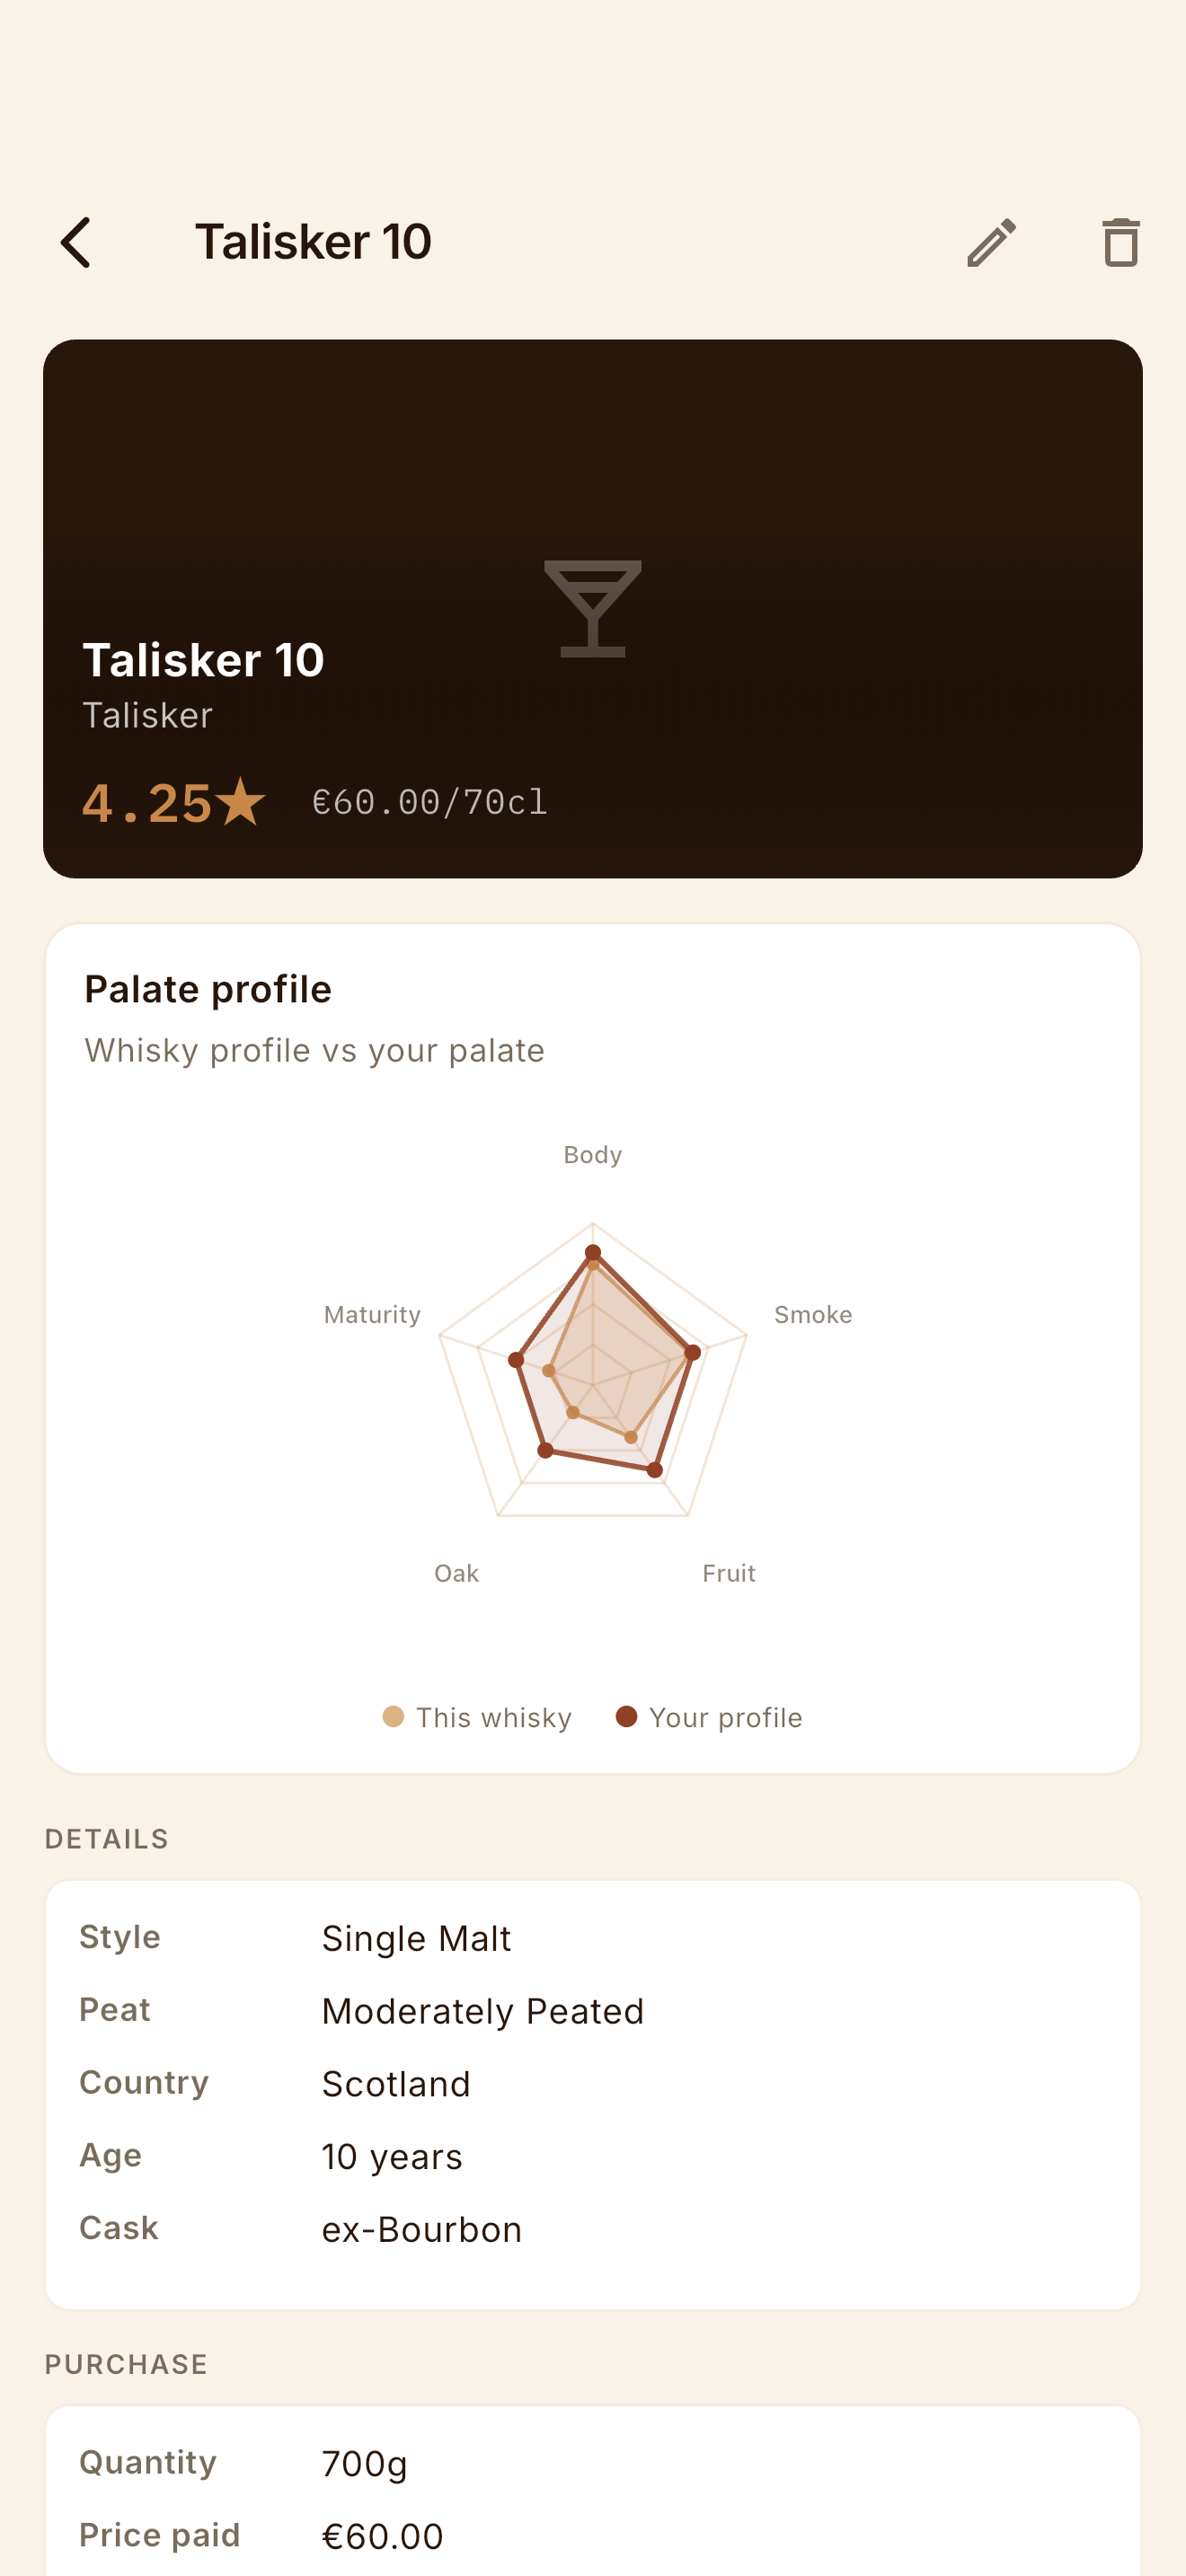1186x2576 pixels.
Task: Tap the Oak axis label
Action: pos(457,1573)
